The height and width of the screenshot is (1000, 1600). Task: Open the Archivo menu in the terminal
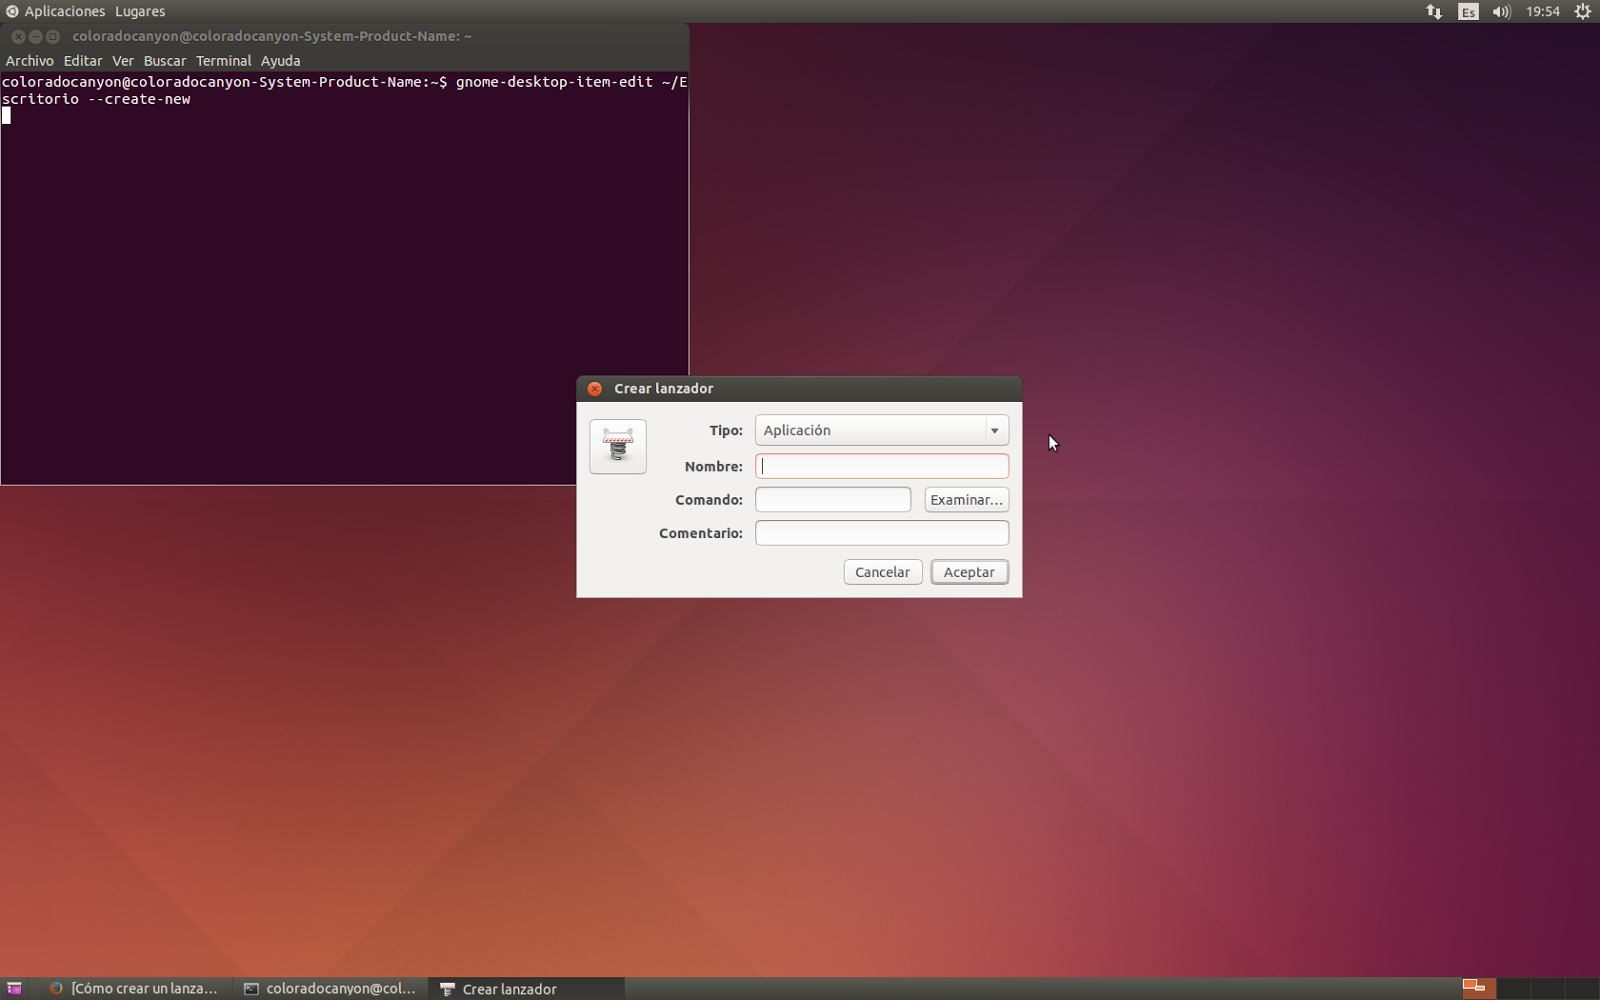point(29,60)
